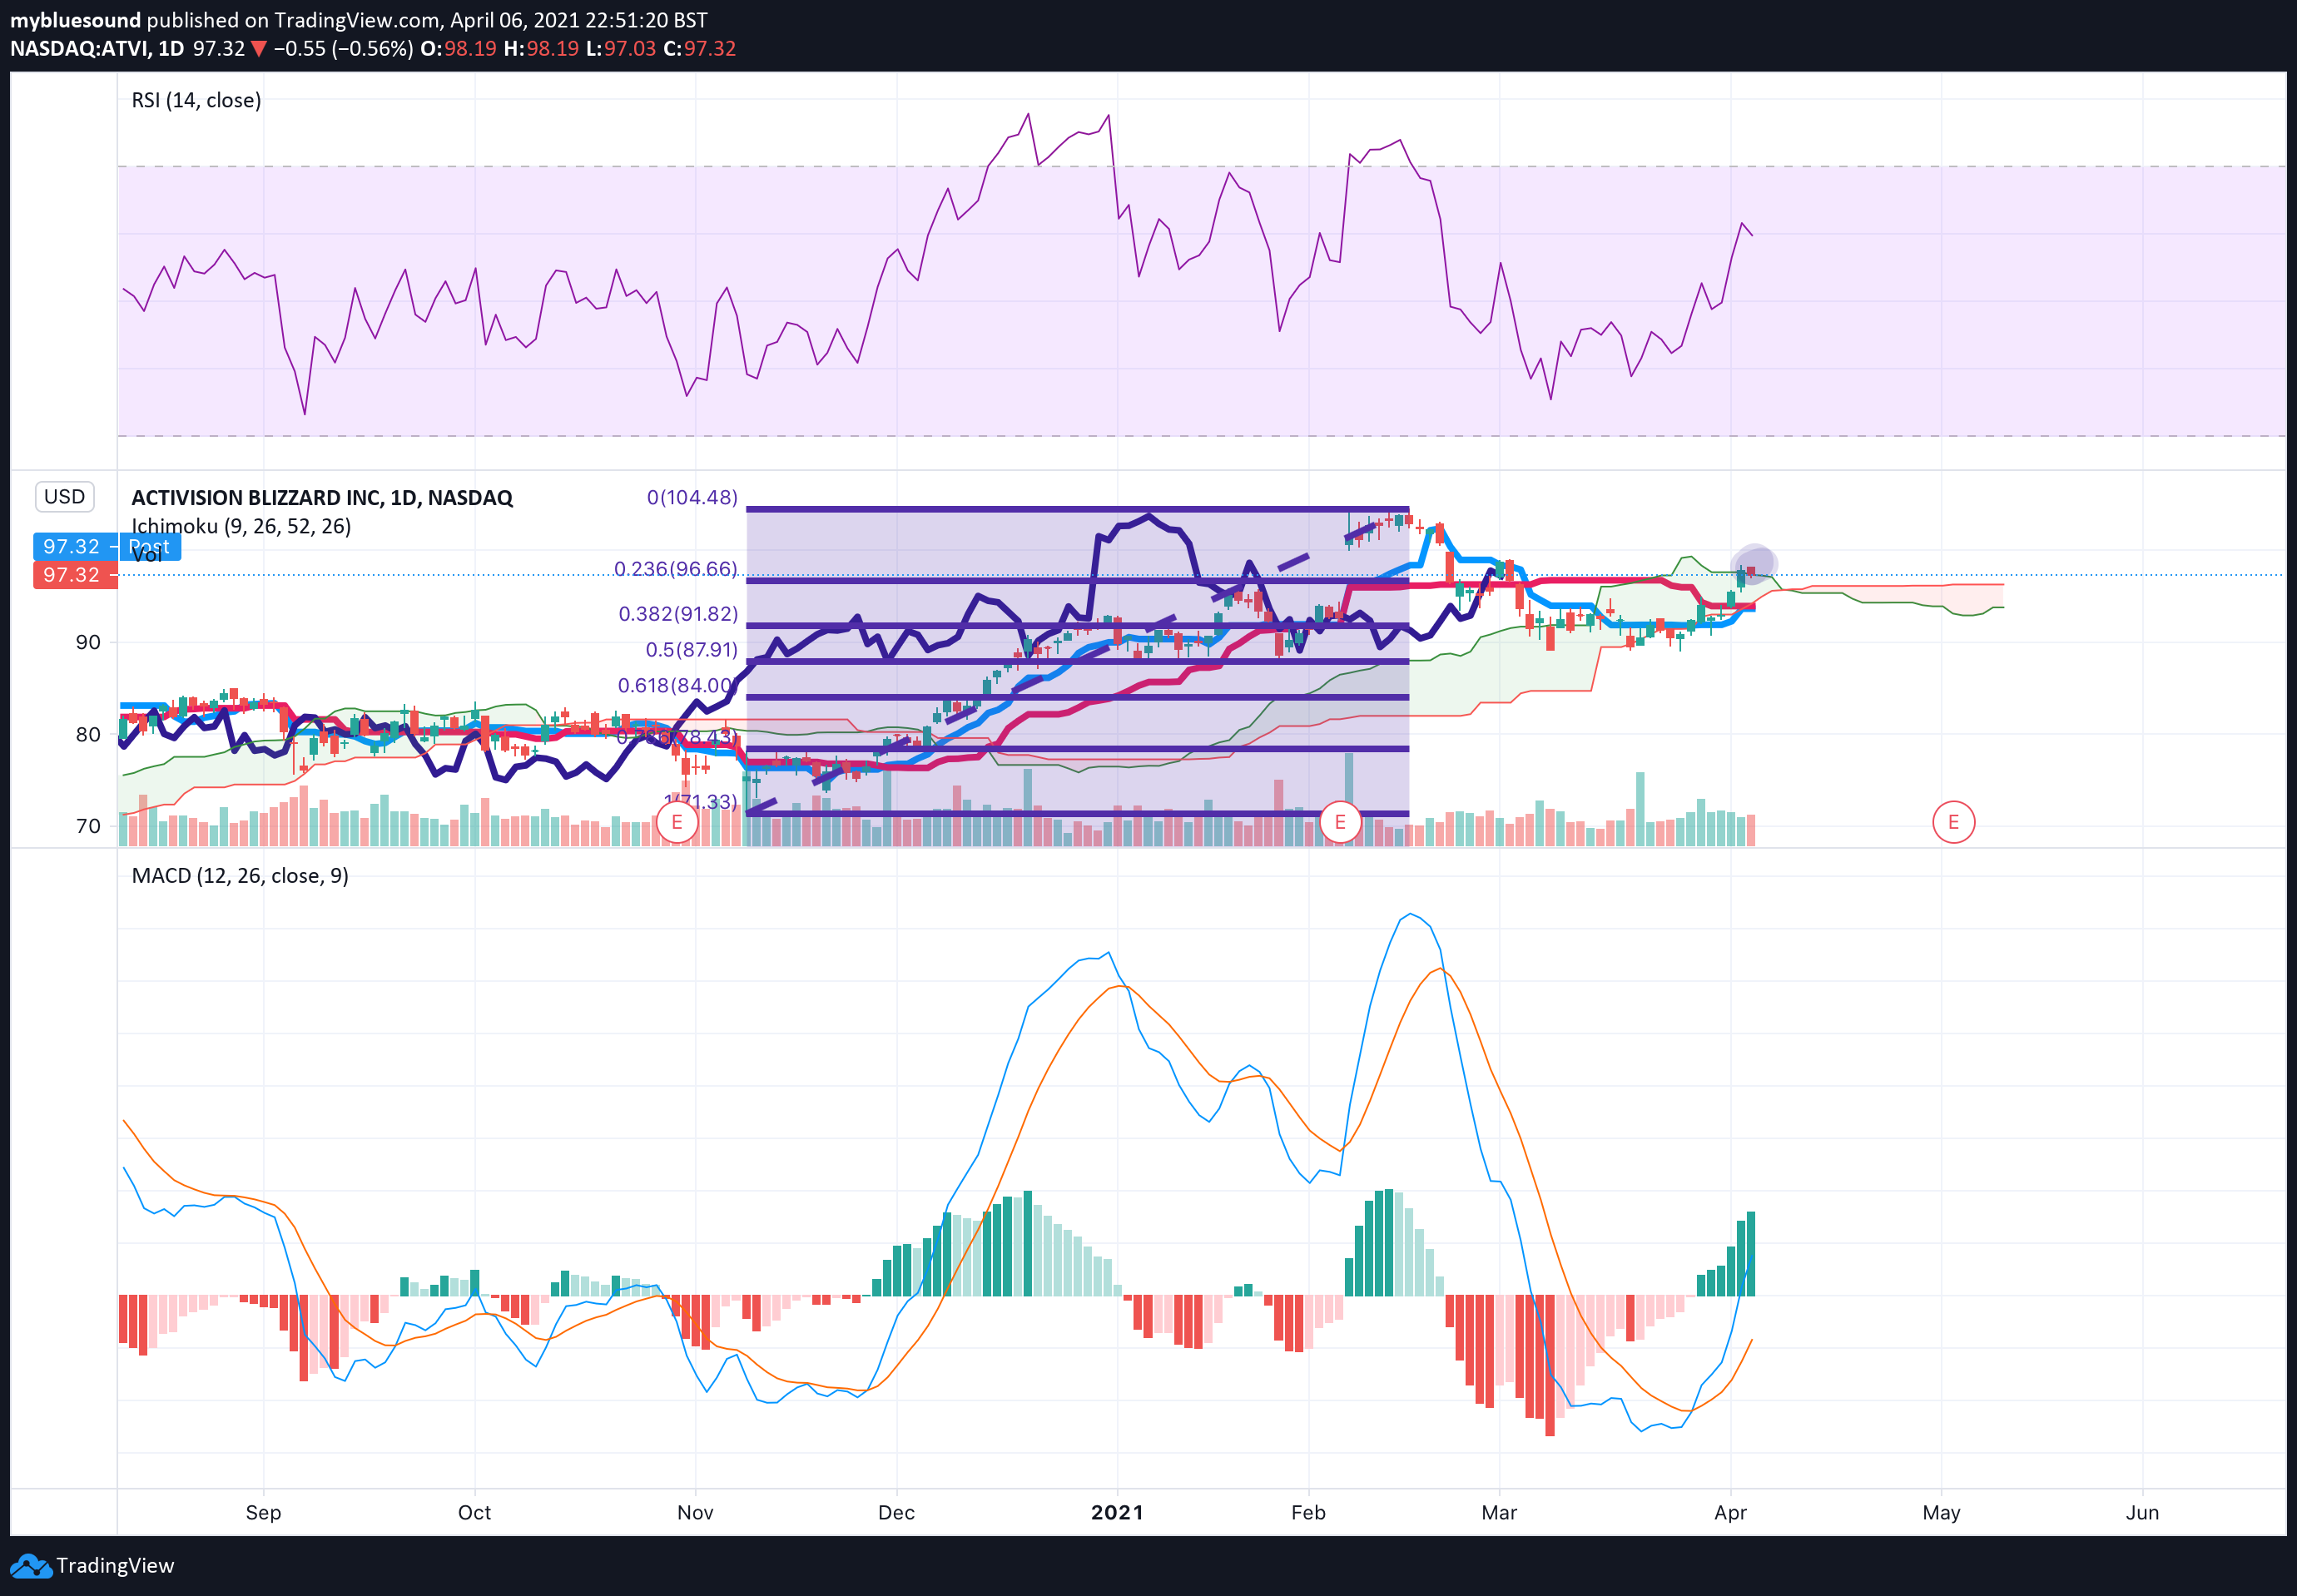Click the Dec label on time axis
Screen dimensions: 2297x1596
(x=896, y=1512)
